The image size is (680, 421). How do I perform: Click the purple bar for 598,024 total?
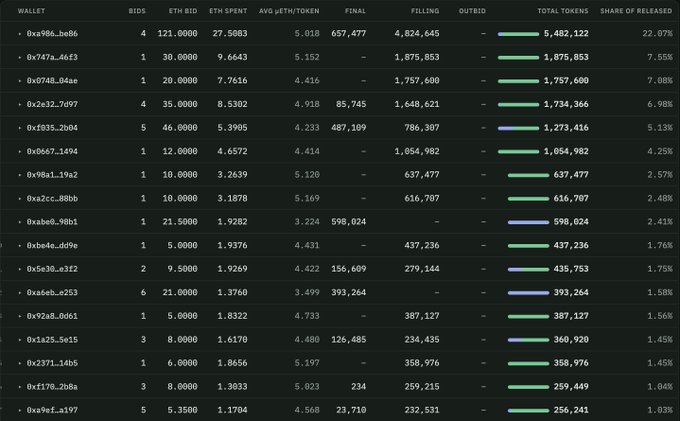pyautogui.click(x=528, y=222)
